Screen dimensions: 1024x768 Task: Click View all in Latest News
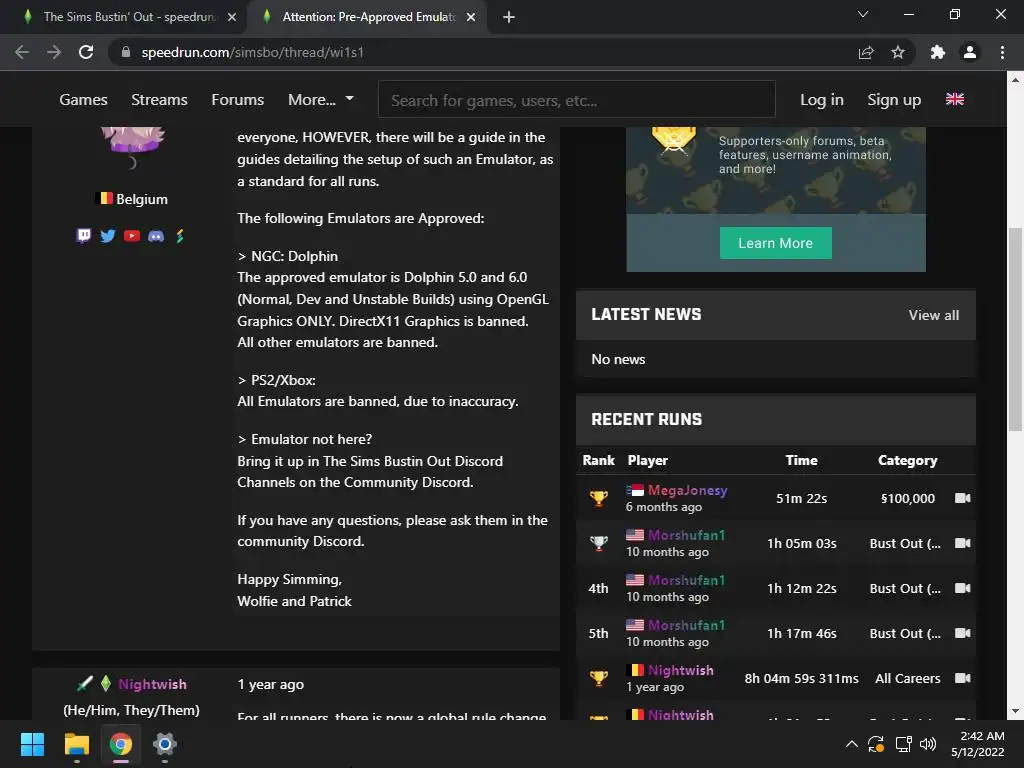point(933,315)
